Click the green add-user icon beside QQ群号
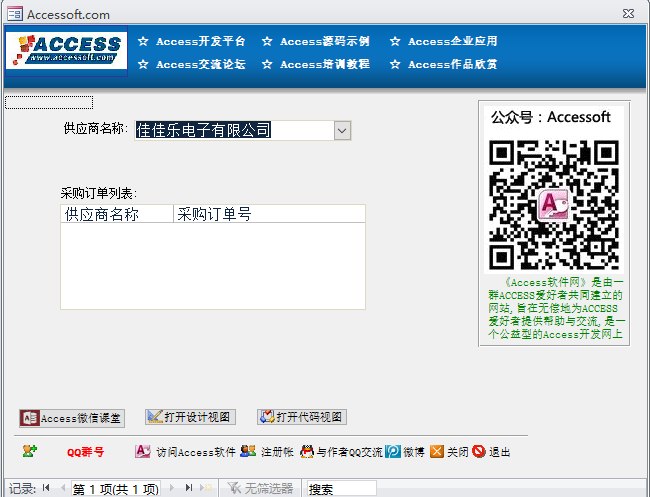 [x=30, y=451]
